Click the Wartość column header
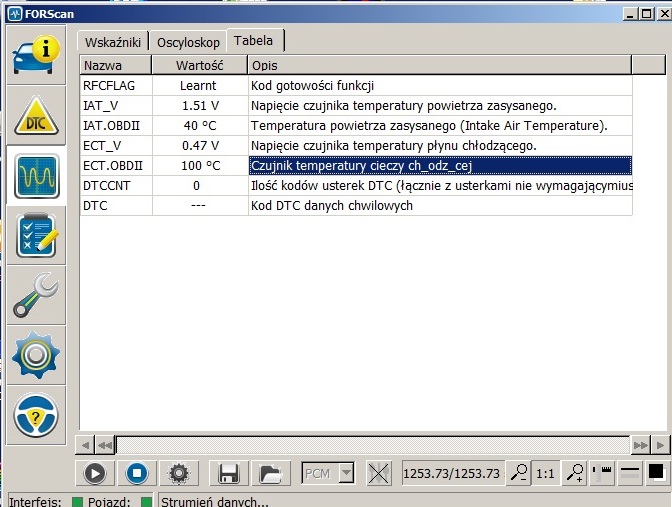Viewport: 672px width, 507px height. coord(199,65)
